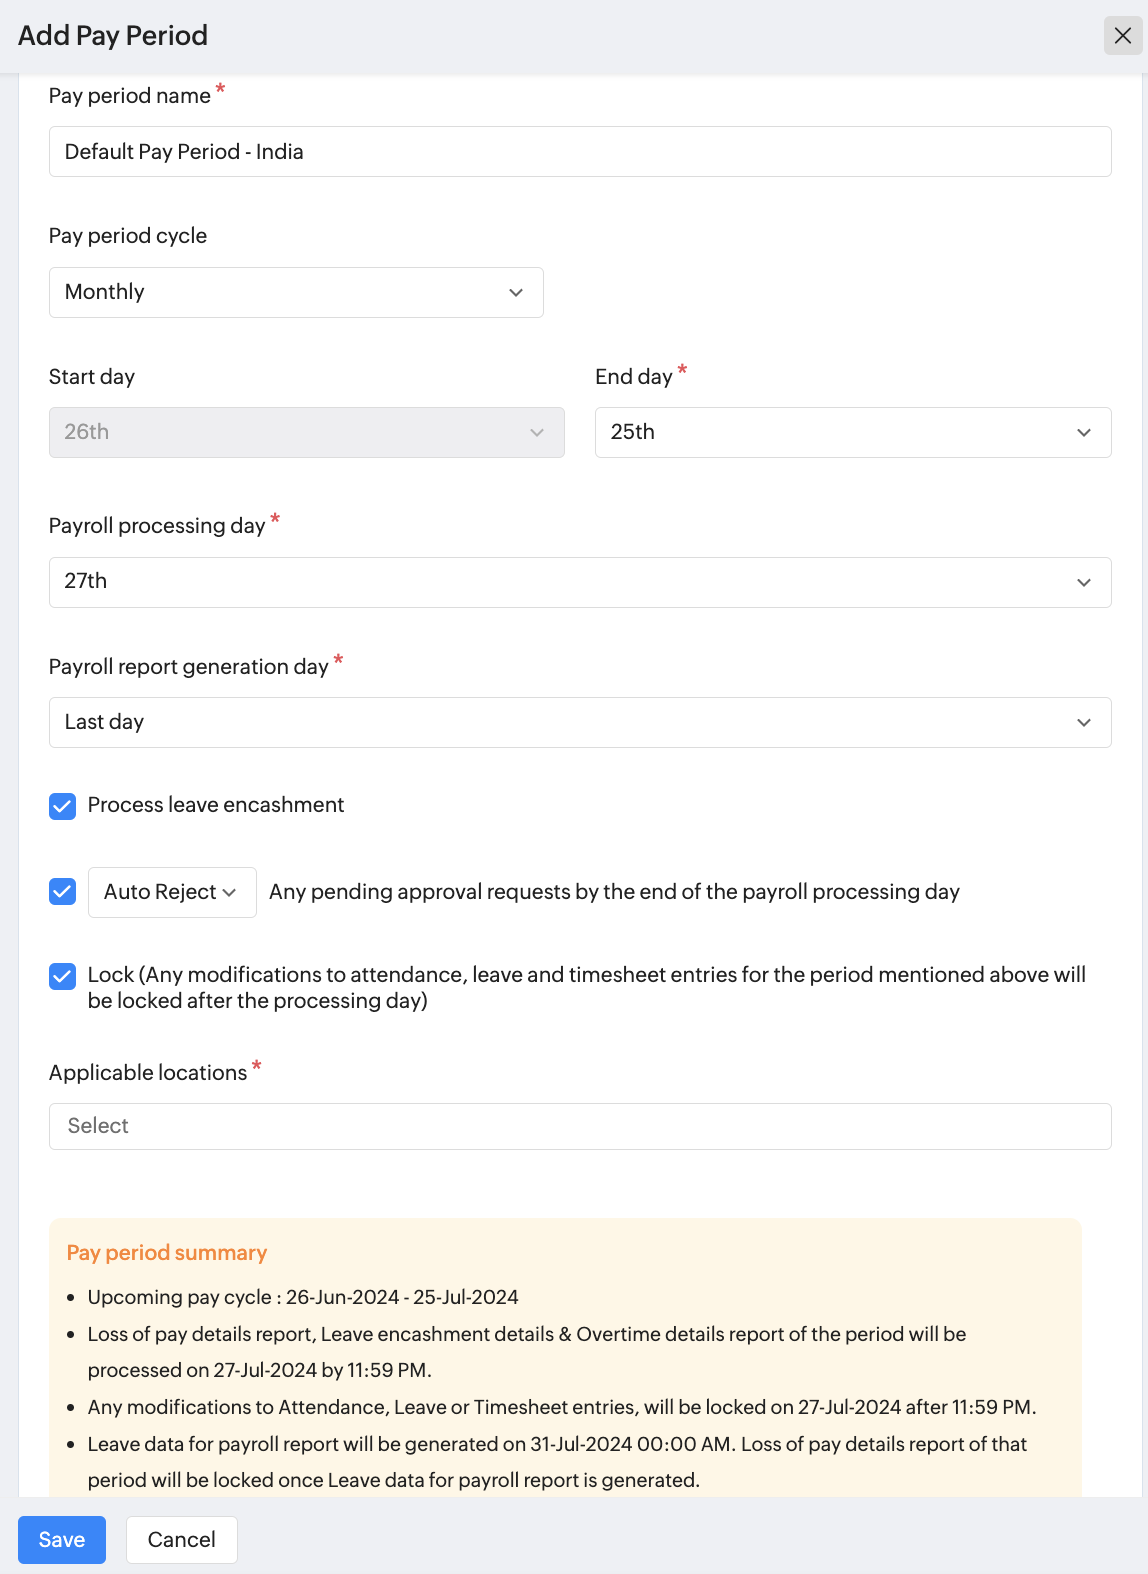This screenshot has height=1574, width=1148.
Task: Close the Add Pay Period dialog
Action: 1122,36
